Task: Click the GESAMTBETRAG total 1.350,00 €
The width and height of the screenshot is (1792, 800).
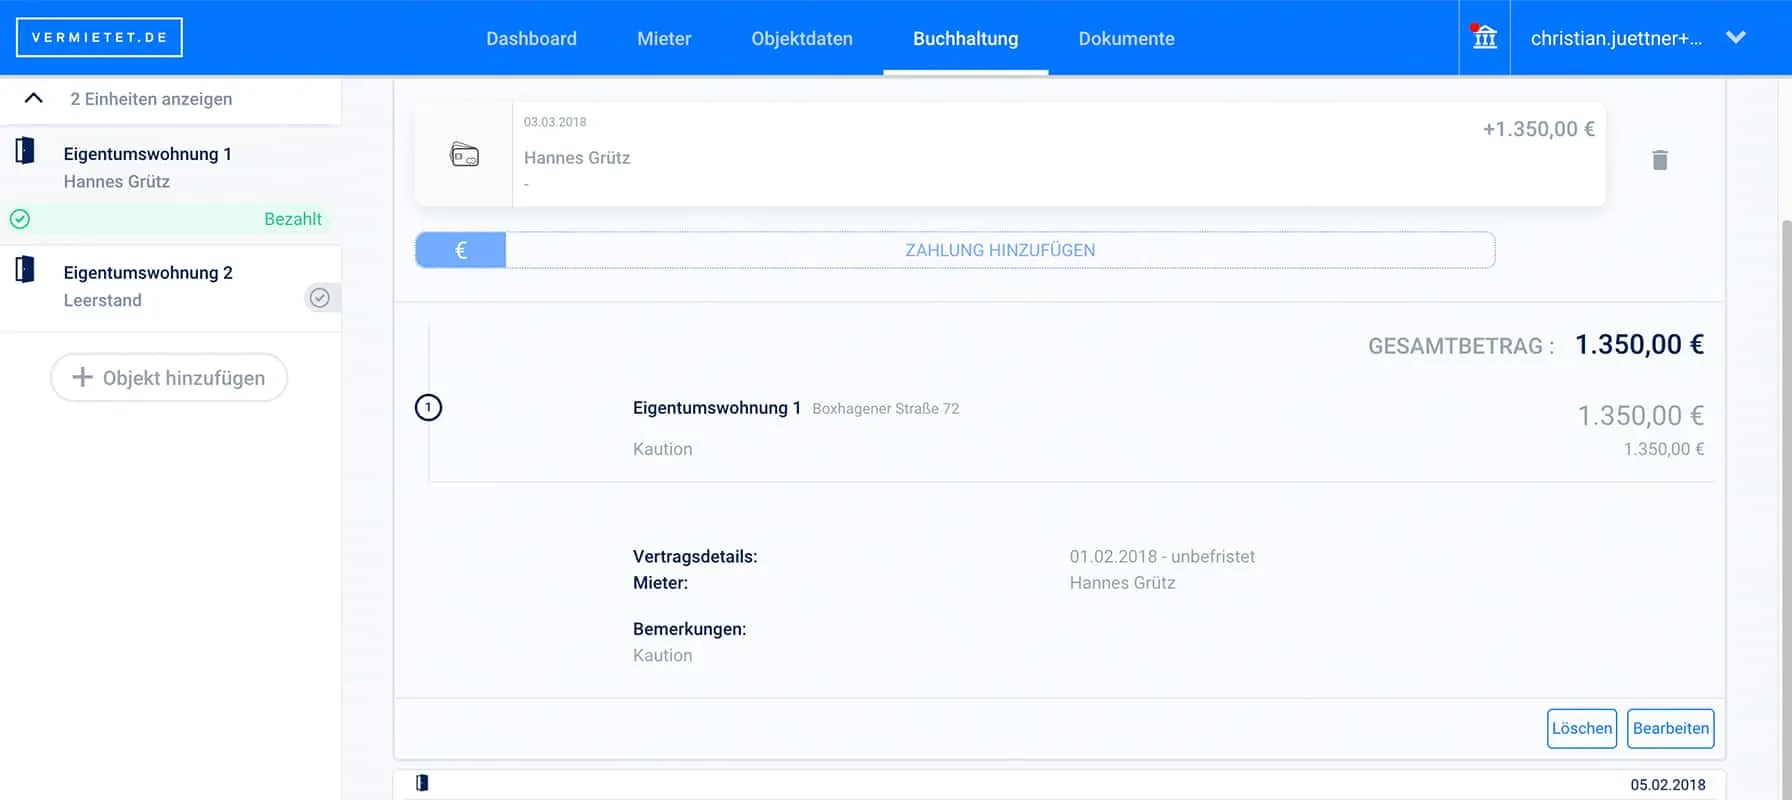Action: click(x=1639, y=344)
